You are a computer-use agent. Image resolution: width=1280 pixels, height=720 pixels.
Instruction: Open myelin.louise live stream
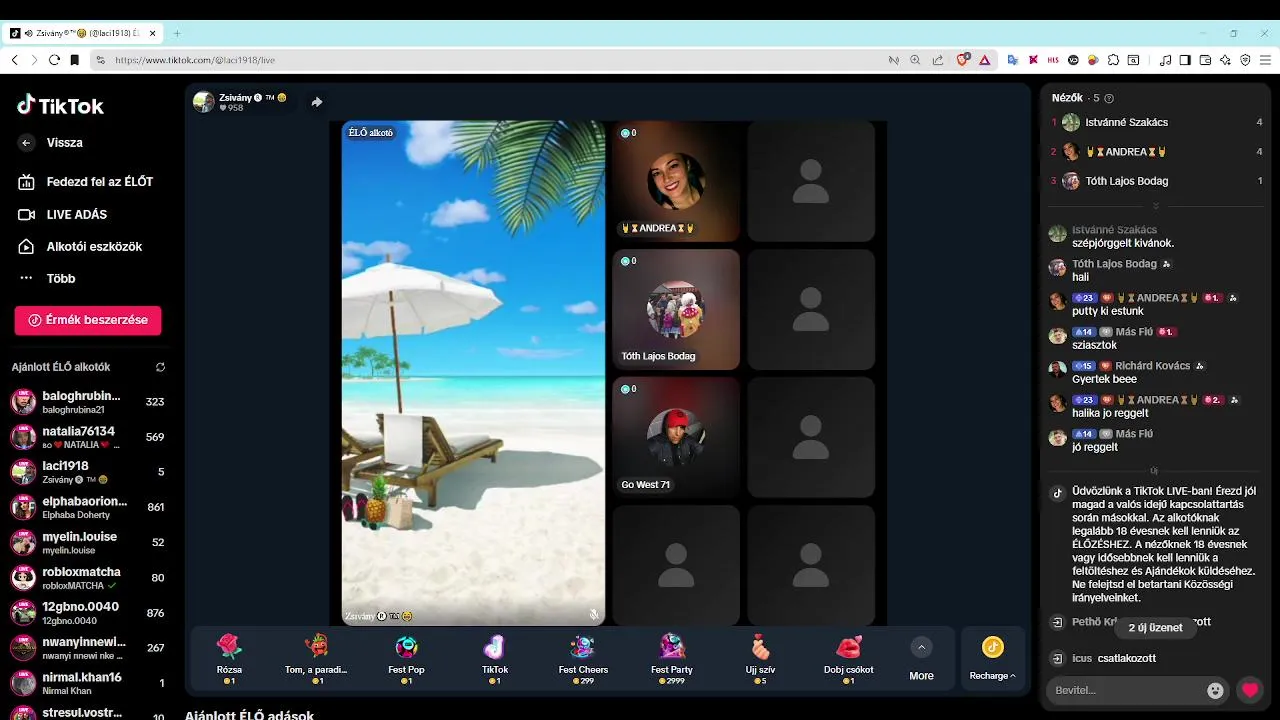88,542
